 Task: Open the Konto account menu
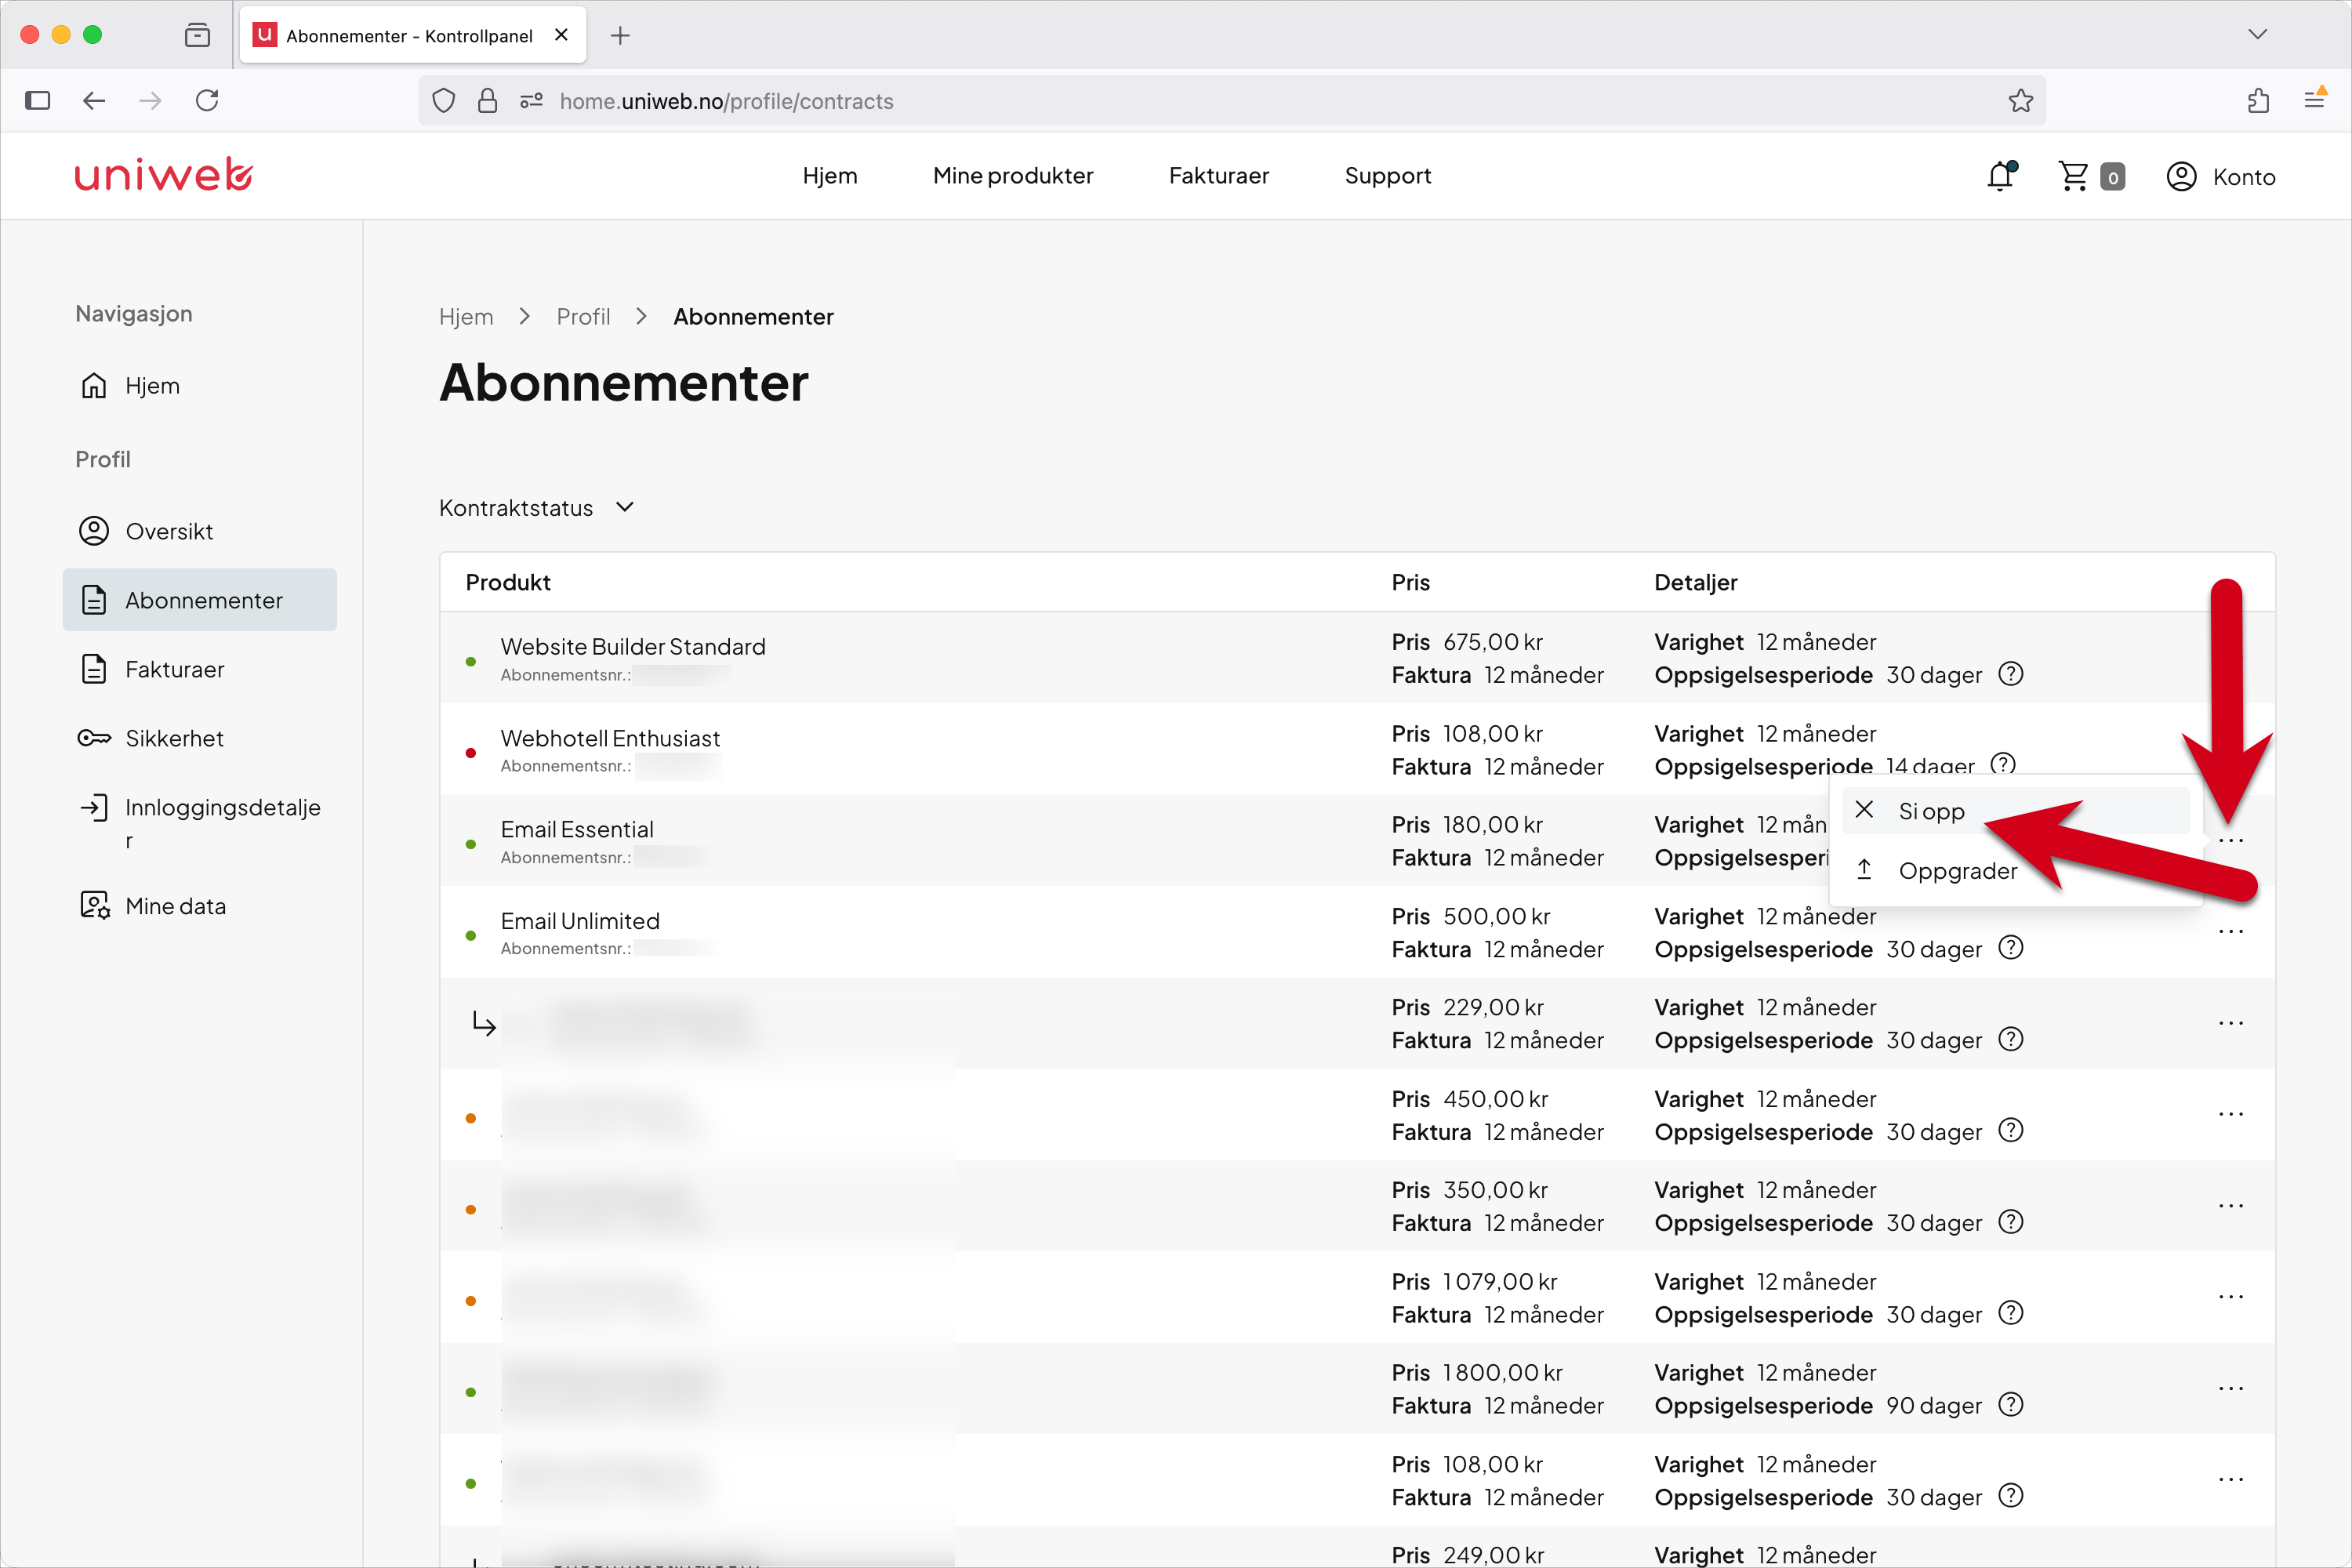coord(2221,177)
